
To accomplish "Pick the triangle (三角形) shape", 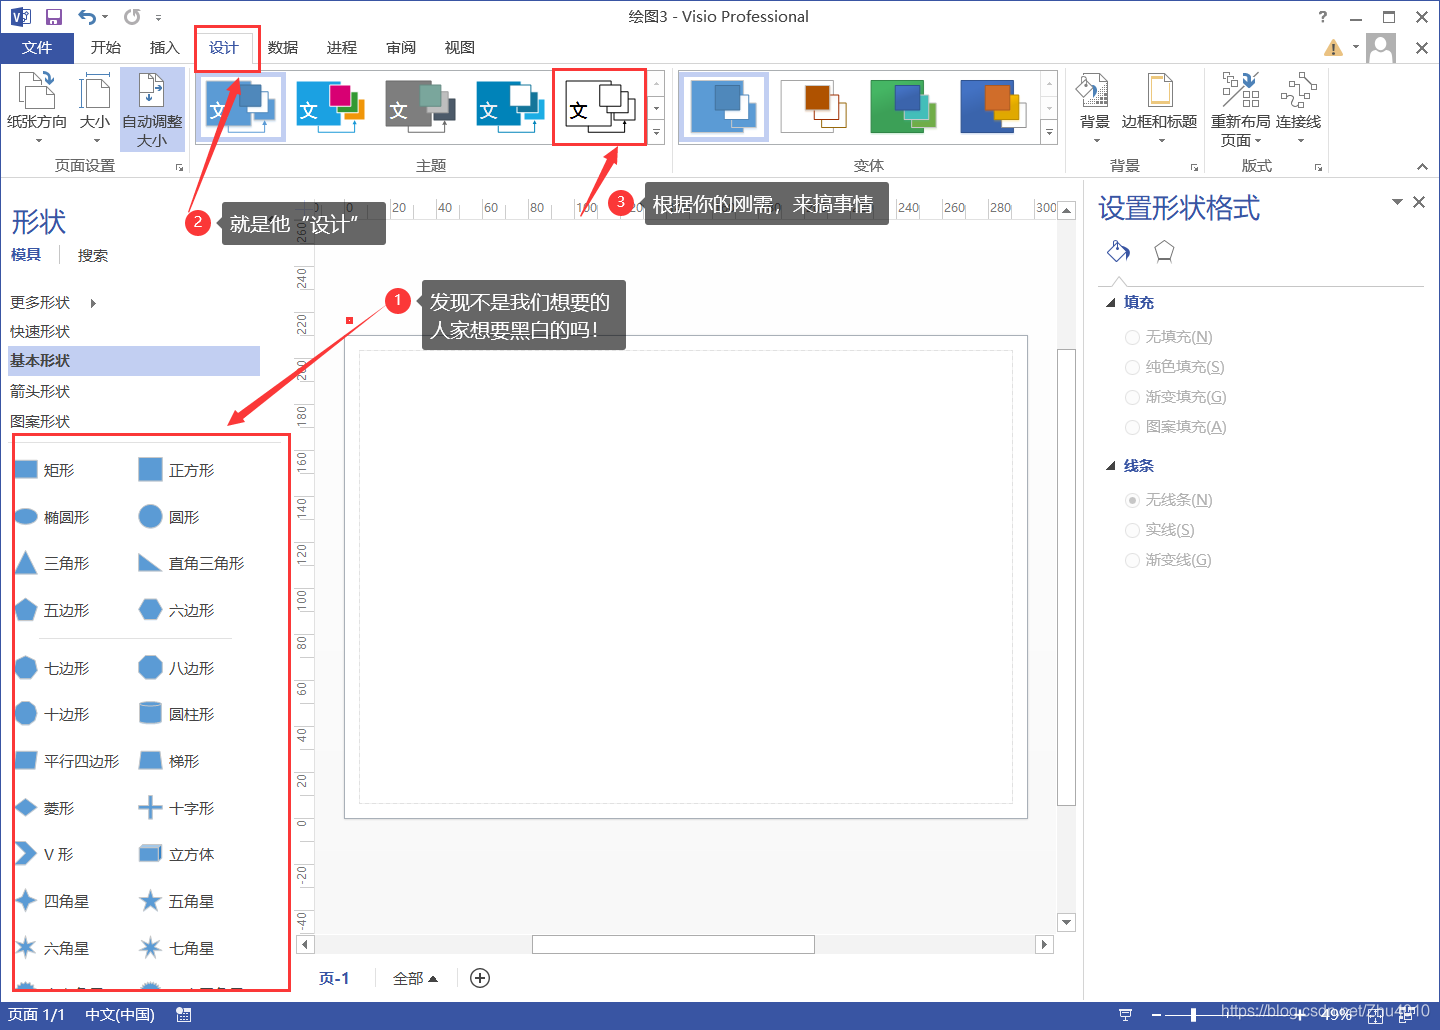I will click(52, 563).
